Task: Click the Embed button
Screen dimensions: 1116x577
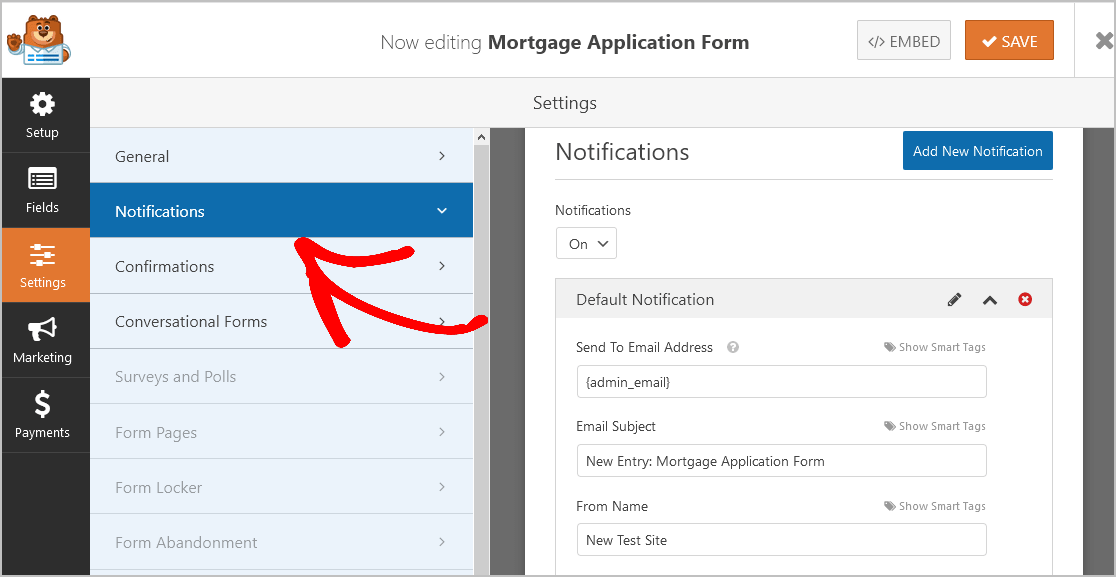Action: (x=904, y=41)
